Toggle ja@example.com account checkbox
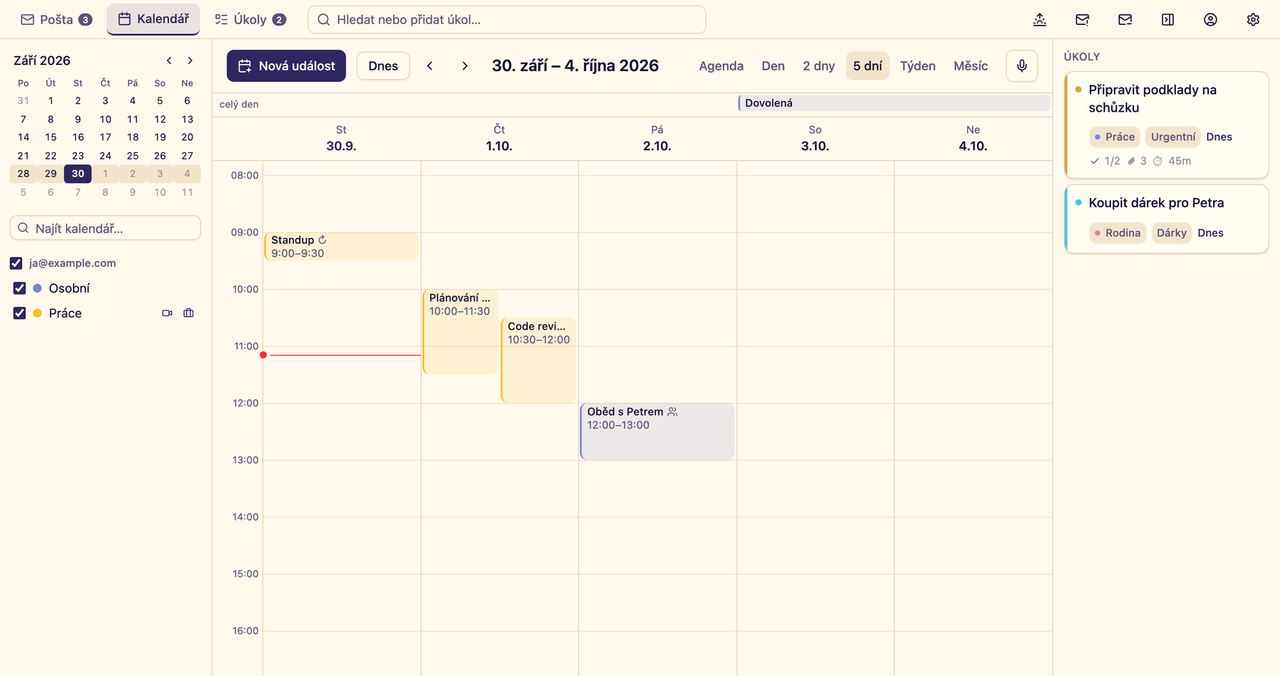This screenshot has width=1280, height=676. coord(16,263)
